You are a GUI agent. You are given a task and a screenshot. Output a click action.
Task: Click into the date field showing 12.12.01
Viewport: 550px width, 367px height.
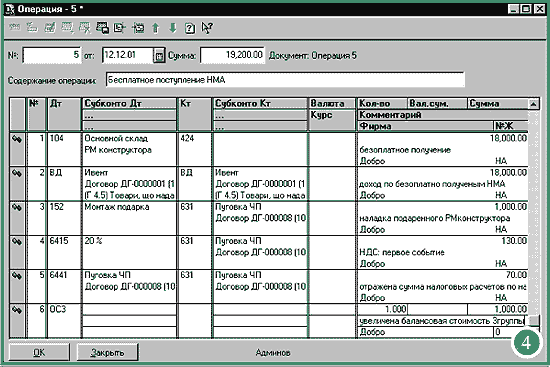point(128,55)
